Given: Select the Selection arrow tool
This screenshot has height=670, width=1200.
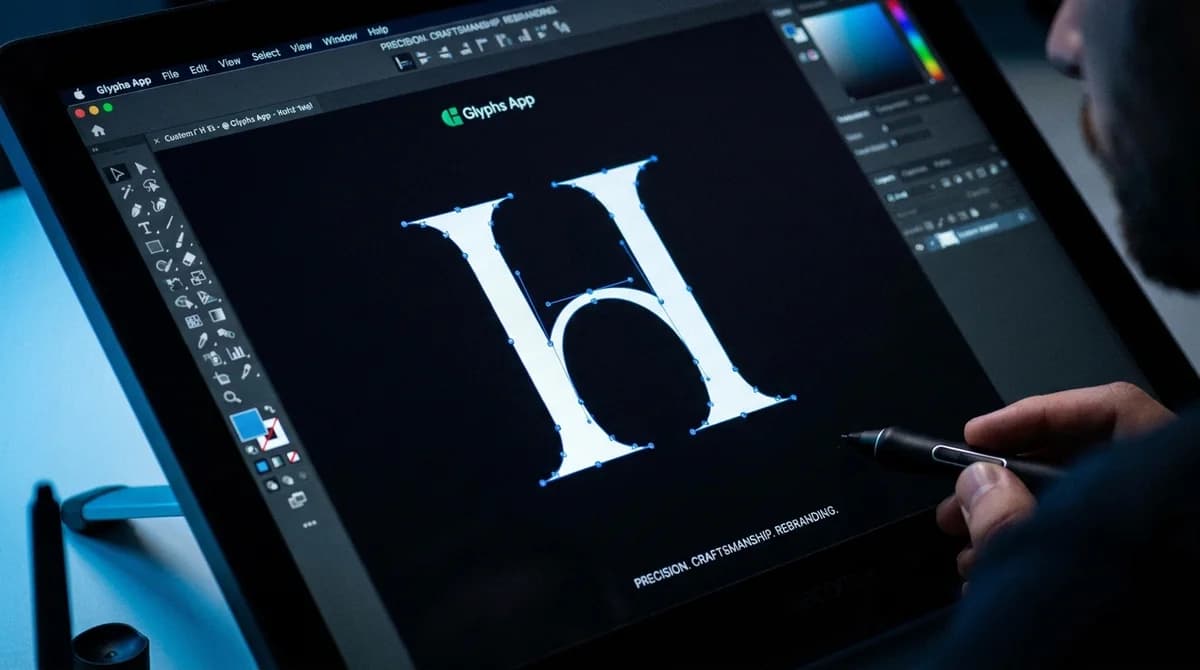Looking at the screenshot, I should point(117,173).
